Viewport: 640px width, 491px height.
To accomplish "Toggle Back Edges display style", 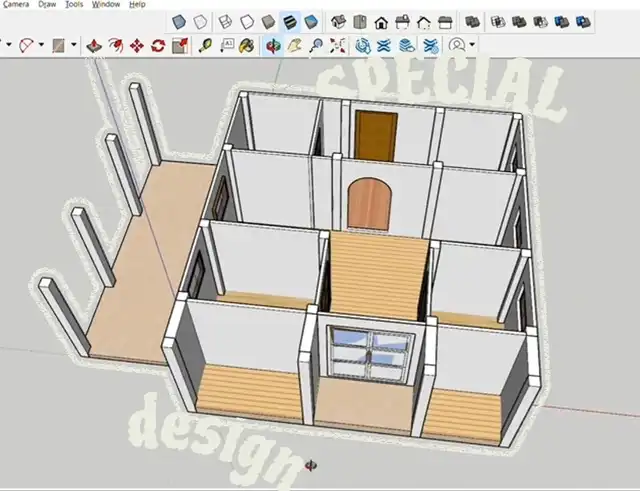I will 200,21.
